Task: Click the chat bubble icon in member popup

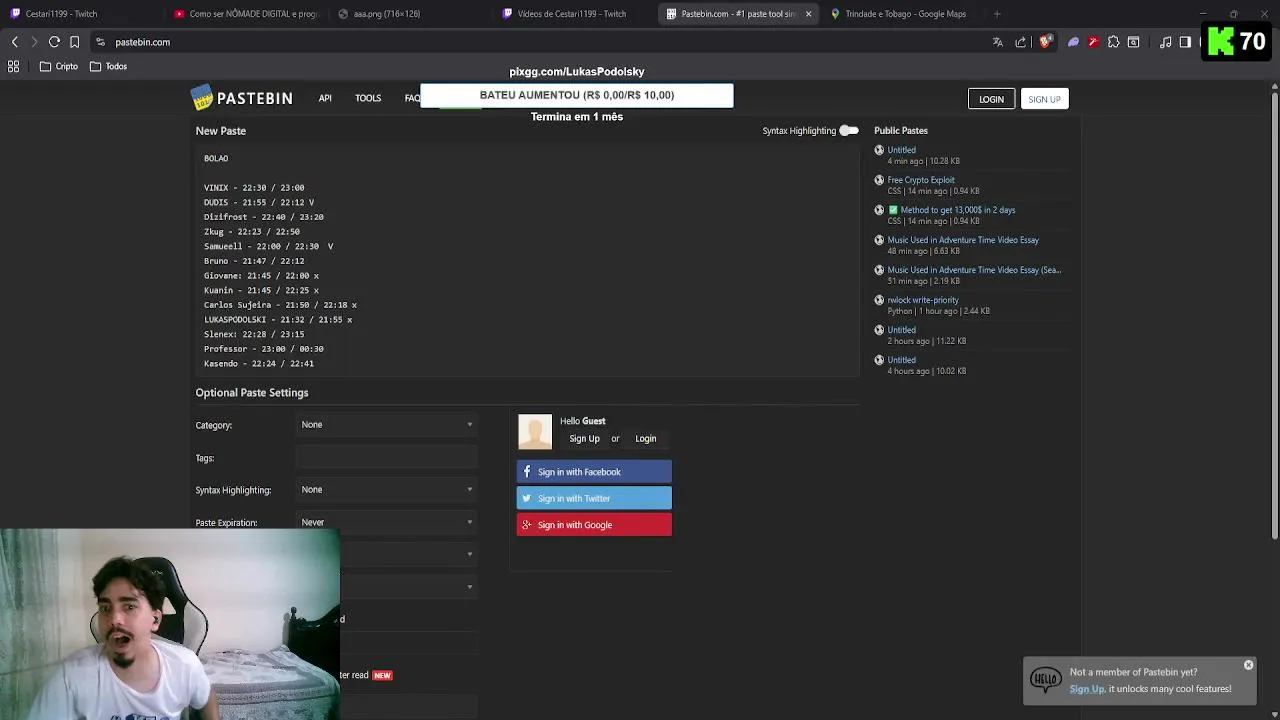Action: [1046, 680]
